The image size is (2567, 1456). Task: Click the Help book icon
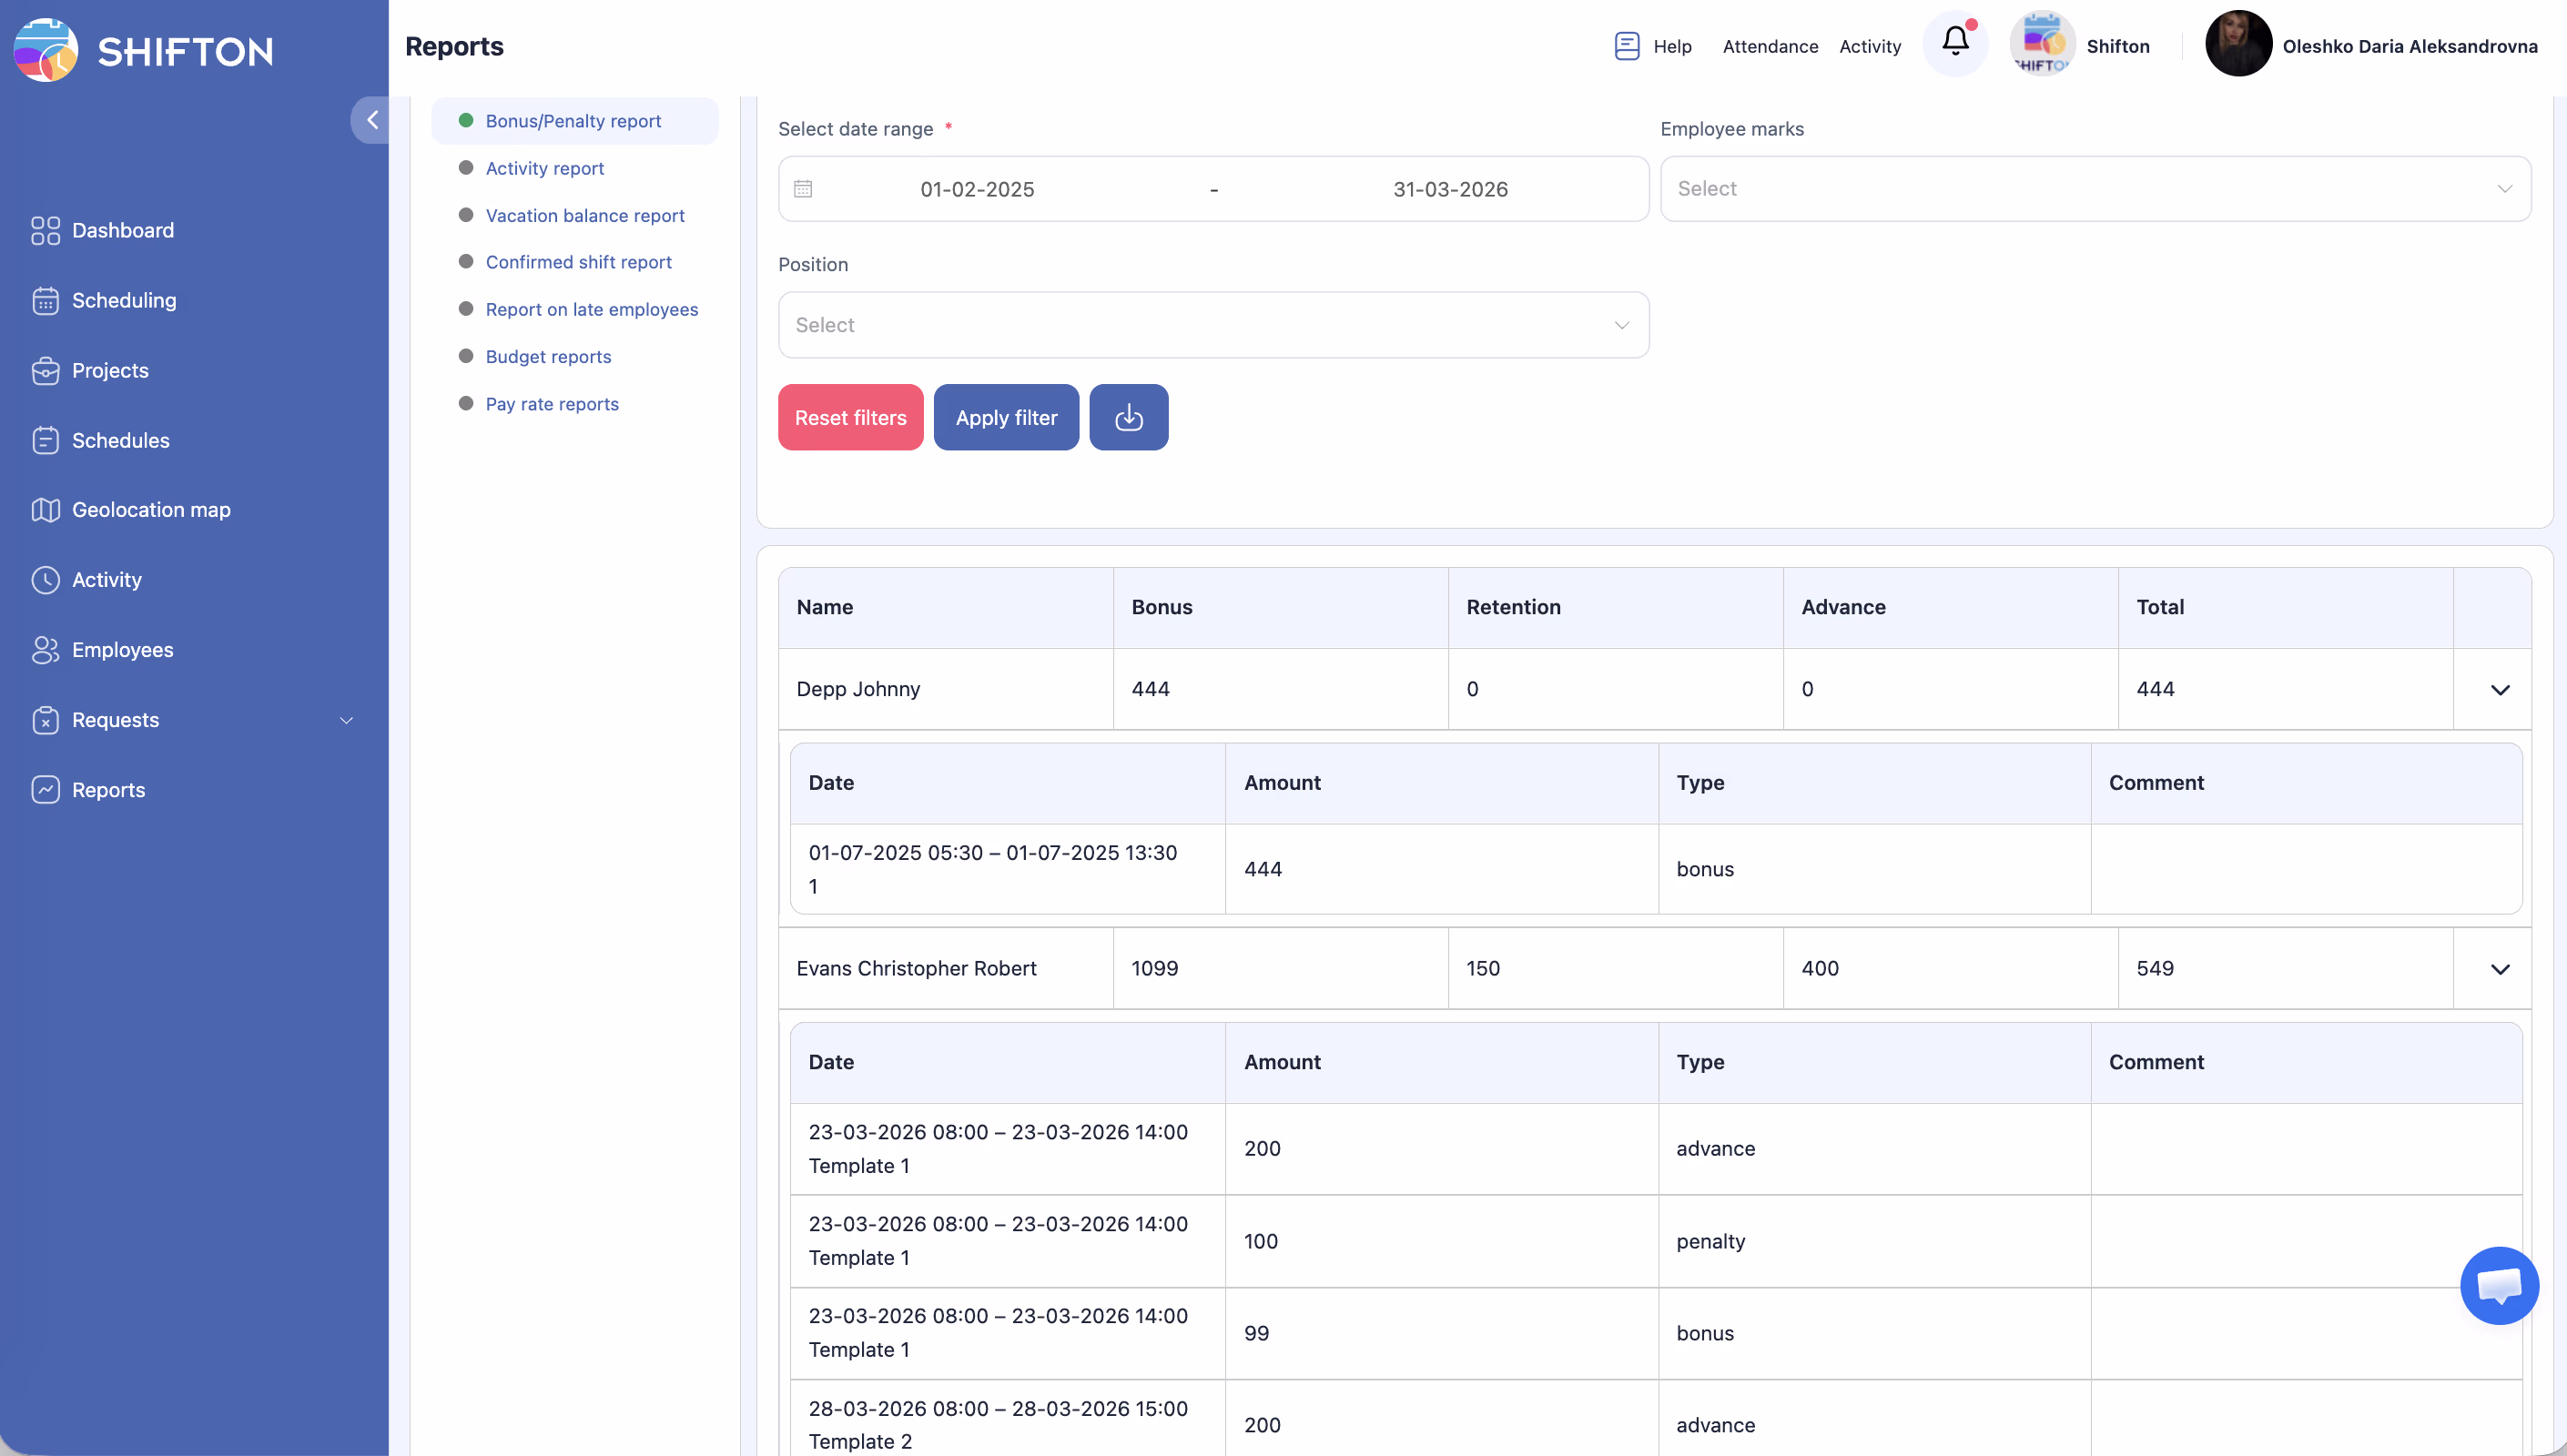click(1627, 46)
